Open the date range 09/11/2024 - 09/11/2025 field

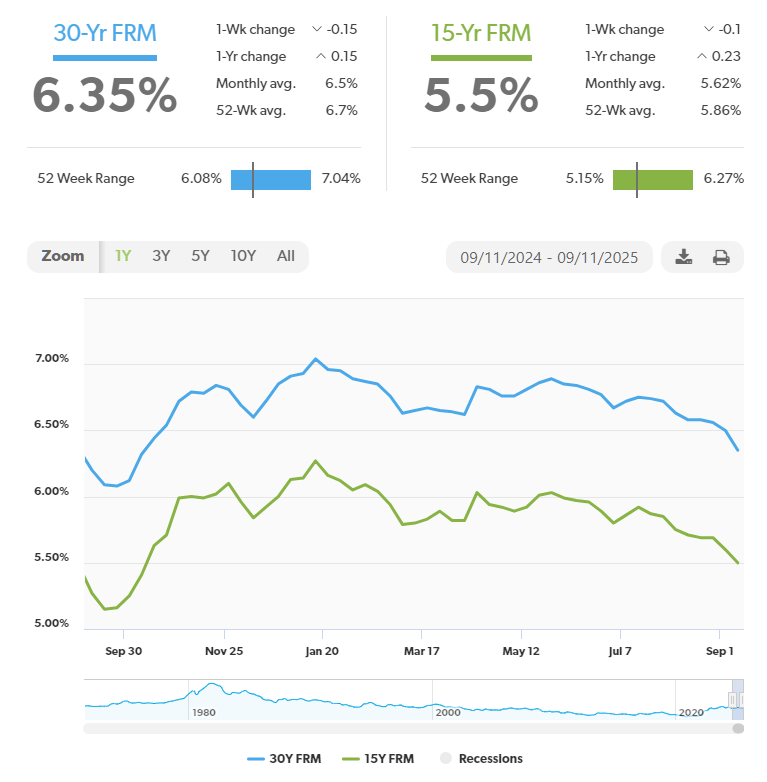point(549,257)
